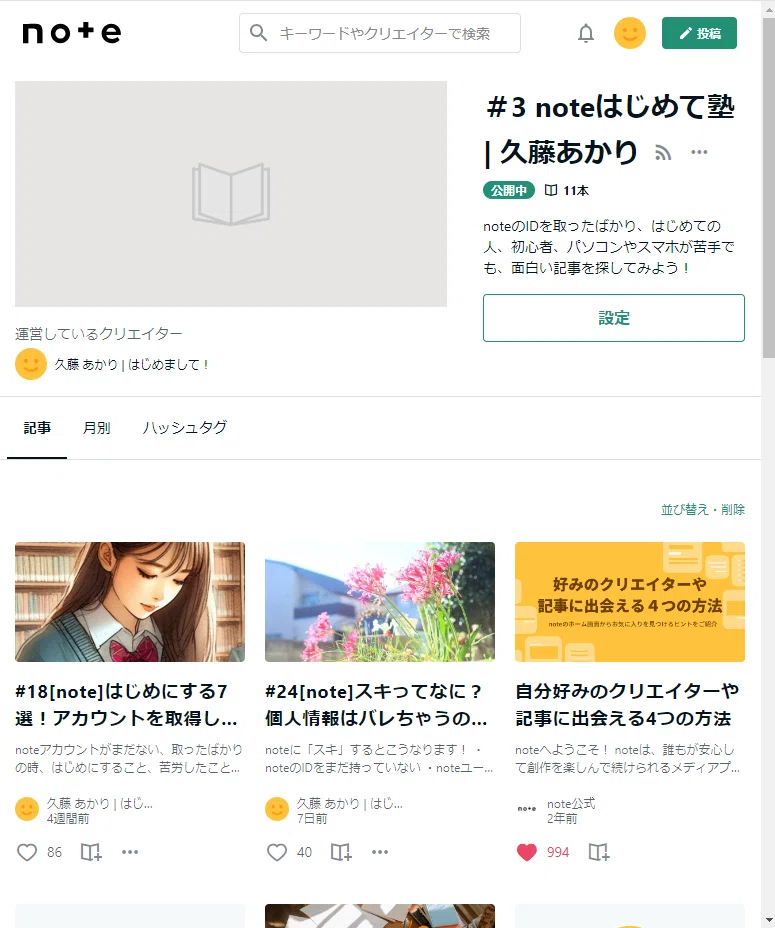
Task: Click the search magnifier icon
Action: 258,33
